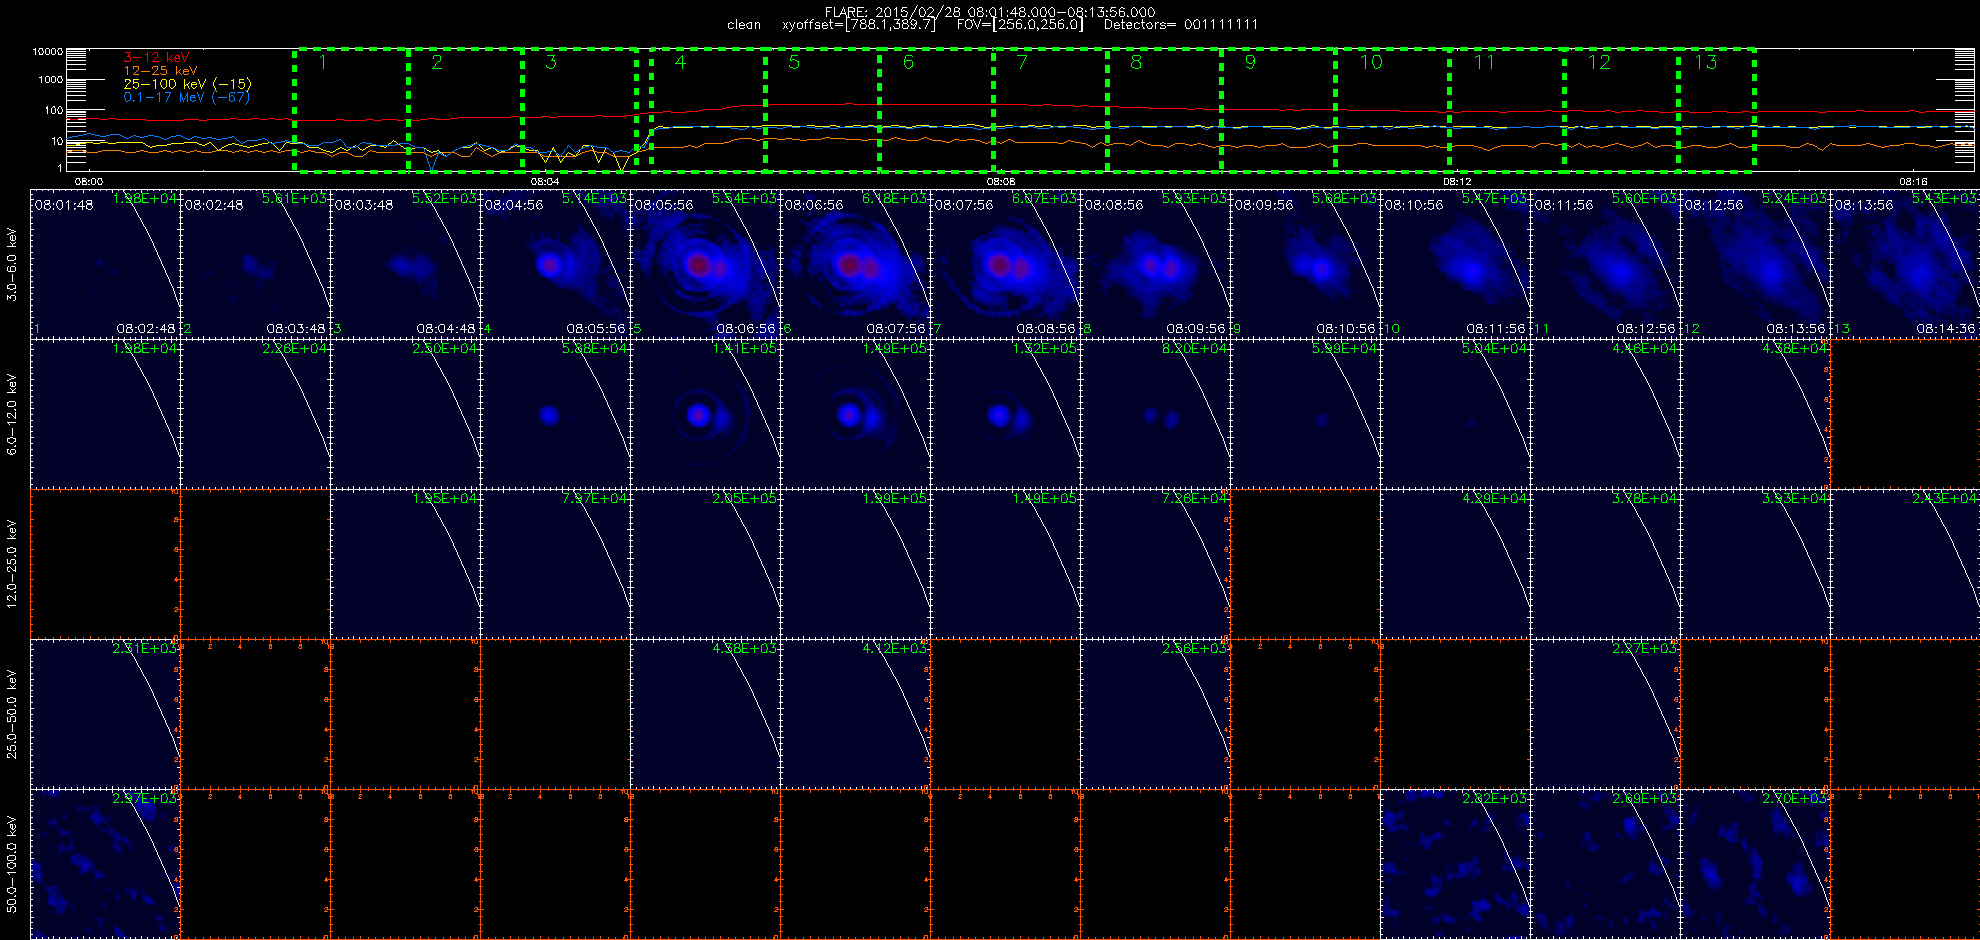1980x940 pixels.
Task: Select the 3.0-6.0 keV image starting 08:01:48
Action: pyautogui.click(x=106, y=264)
